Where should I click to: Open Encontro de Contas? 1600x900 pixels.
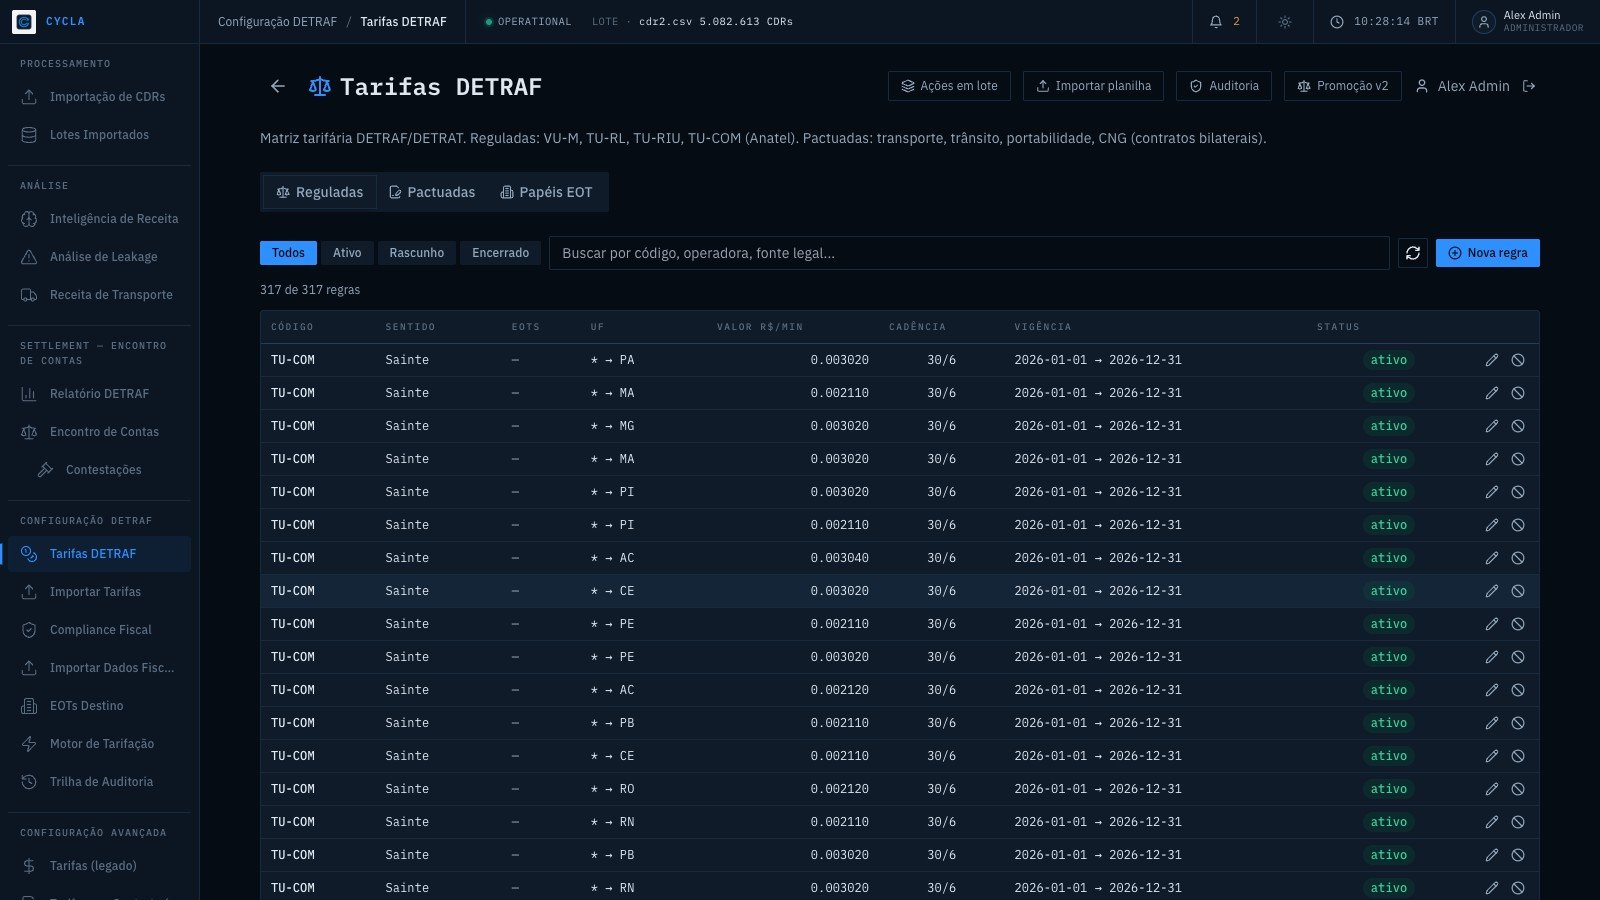pyautogui.click(x=99, y=432)
